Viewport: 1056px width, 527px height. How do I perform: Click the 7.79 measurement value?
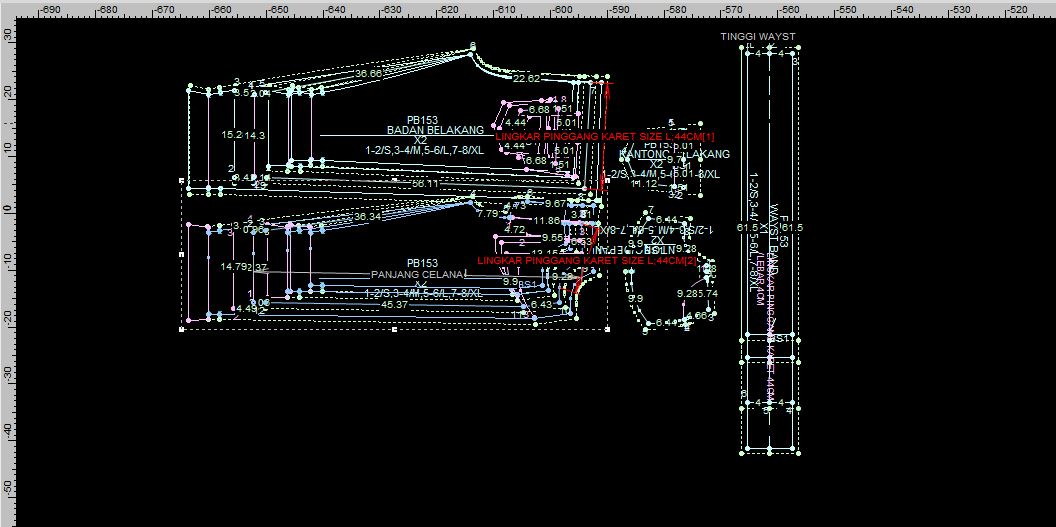488,214
